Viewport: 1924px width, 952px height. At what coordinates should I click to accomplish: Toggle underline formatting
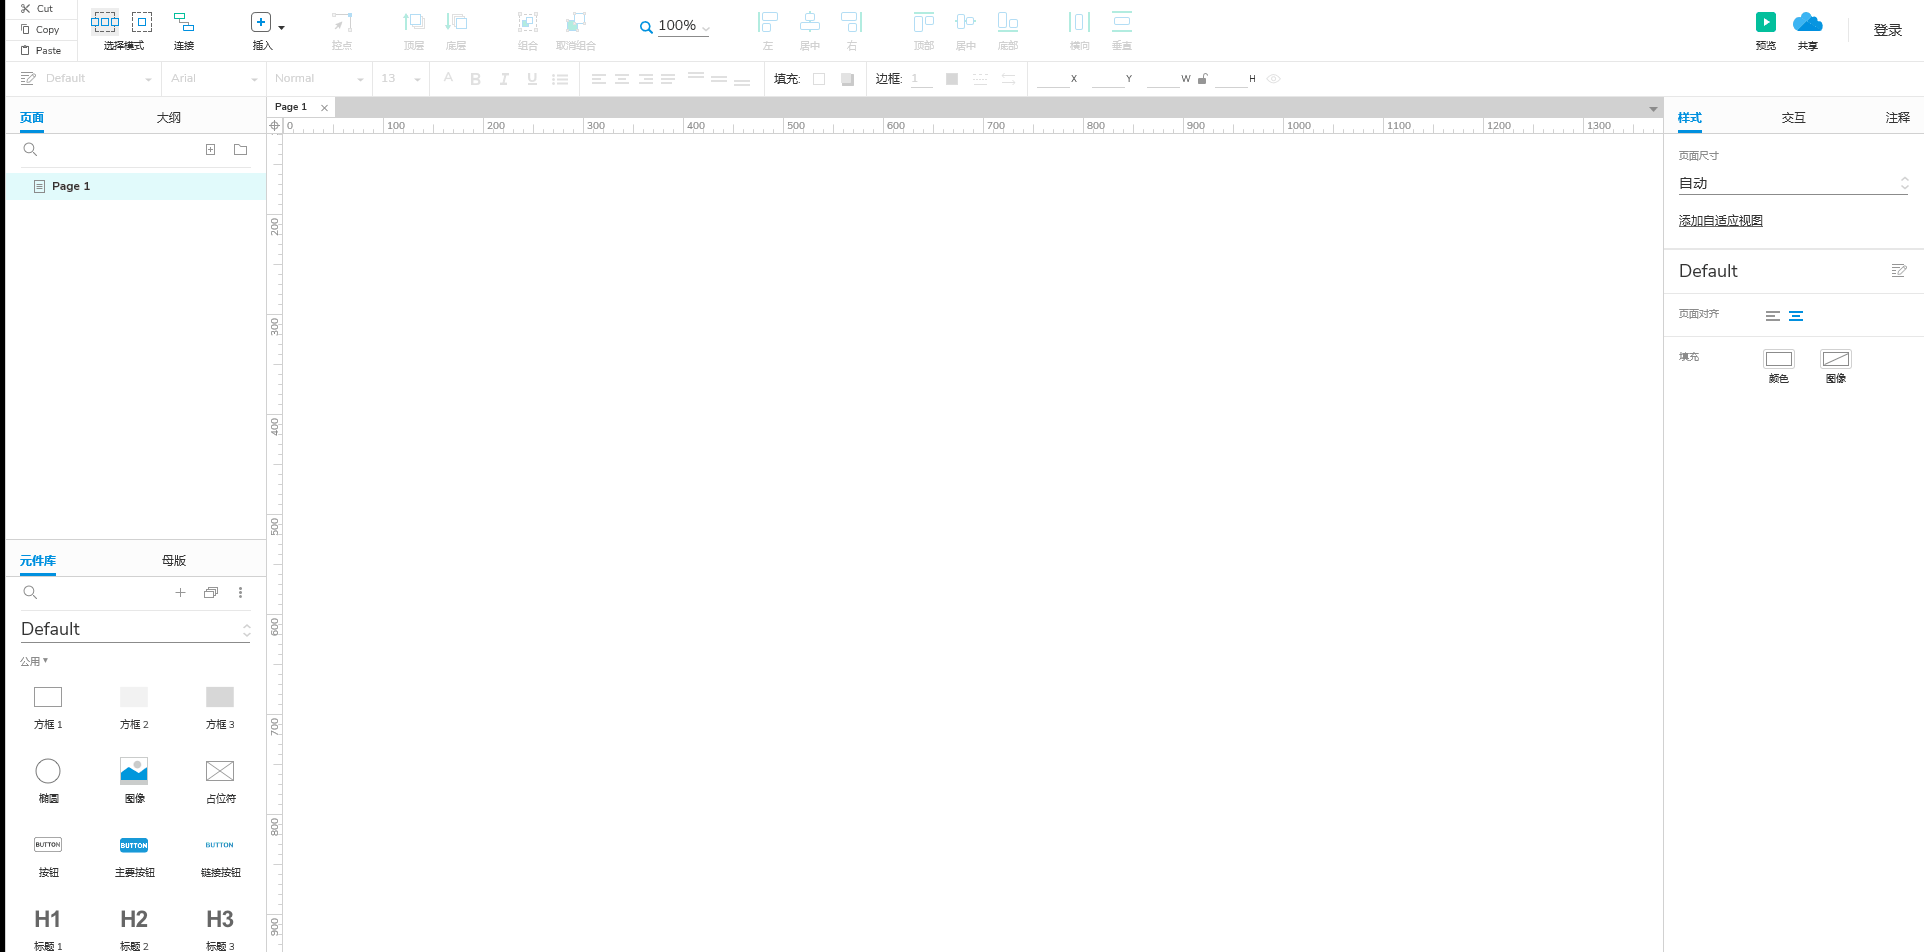click(532, 79)
